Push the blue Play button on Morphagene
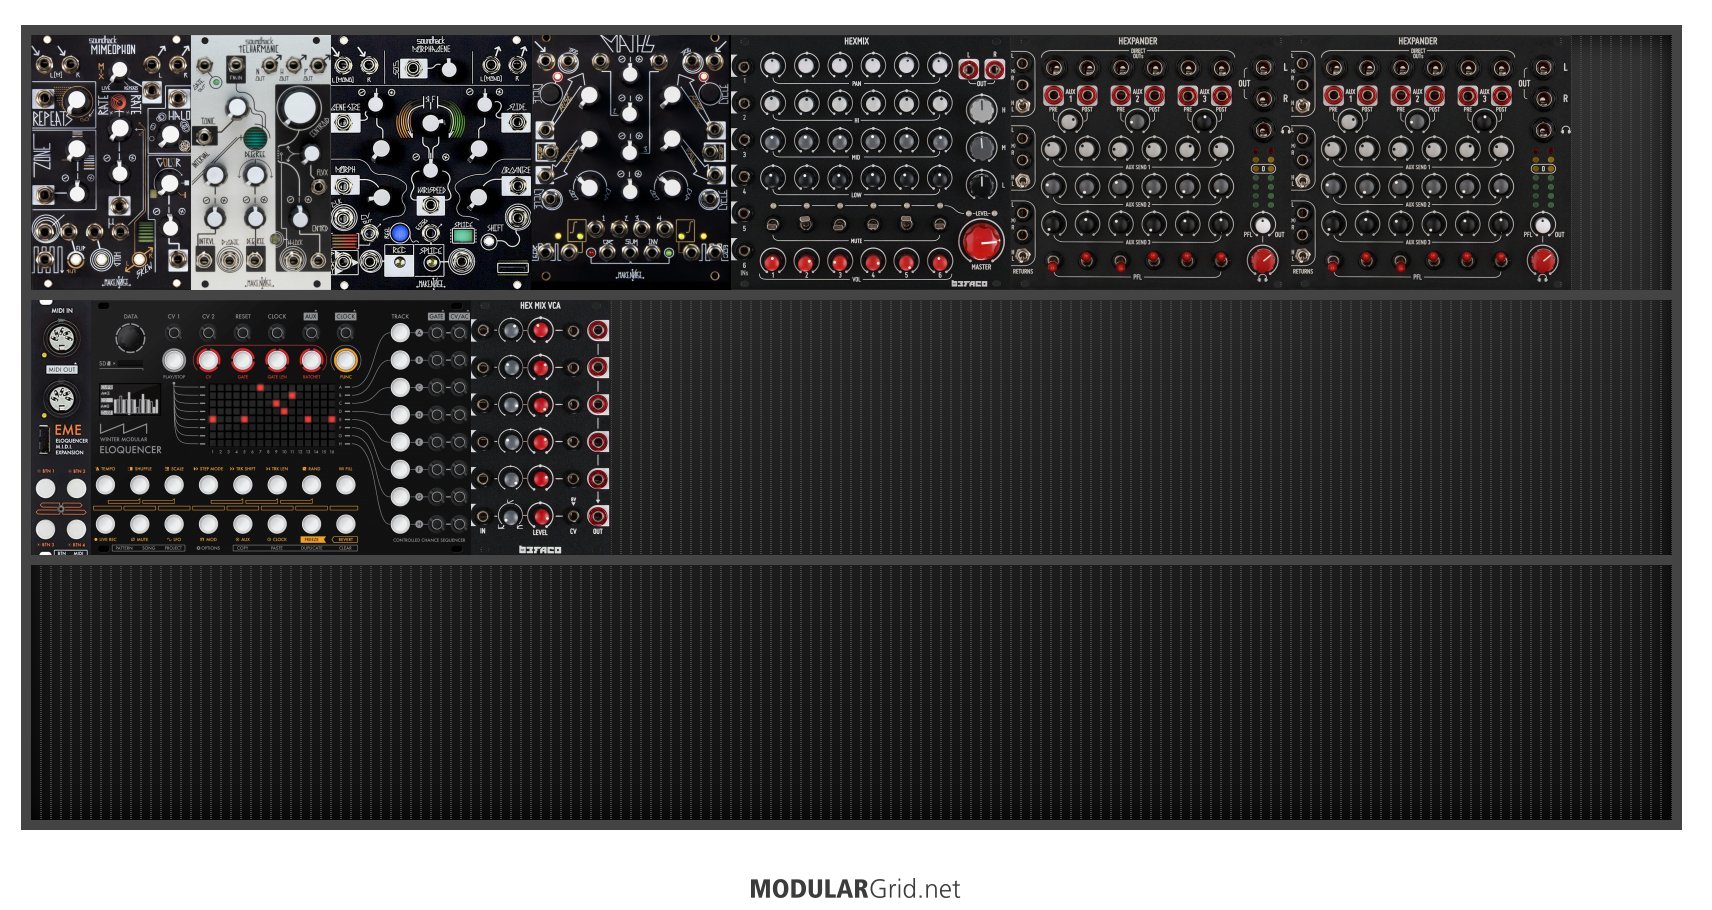This screenshot has height=910, width=1712. click(x=399, y=235)
